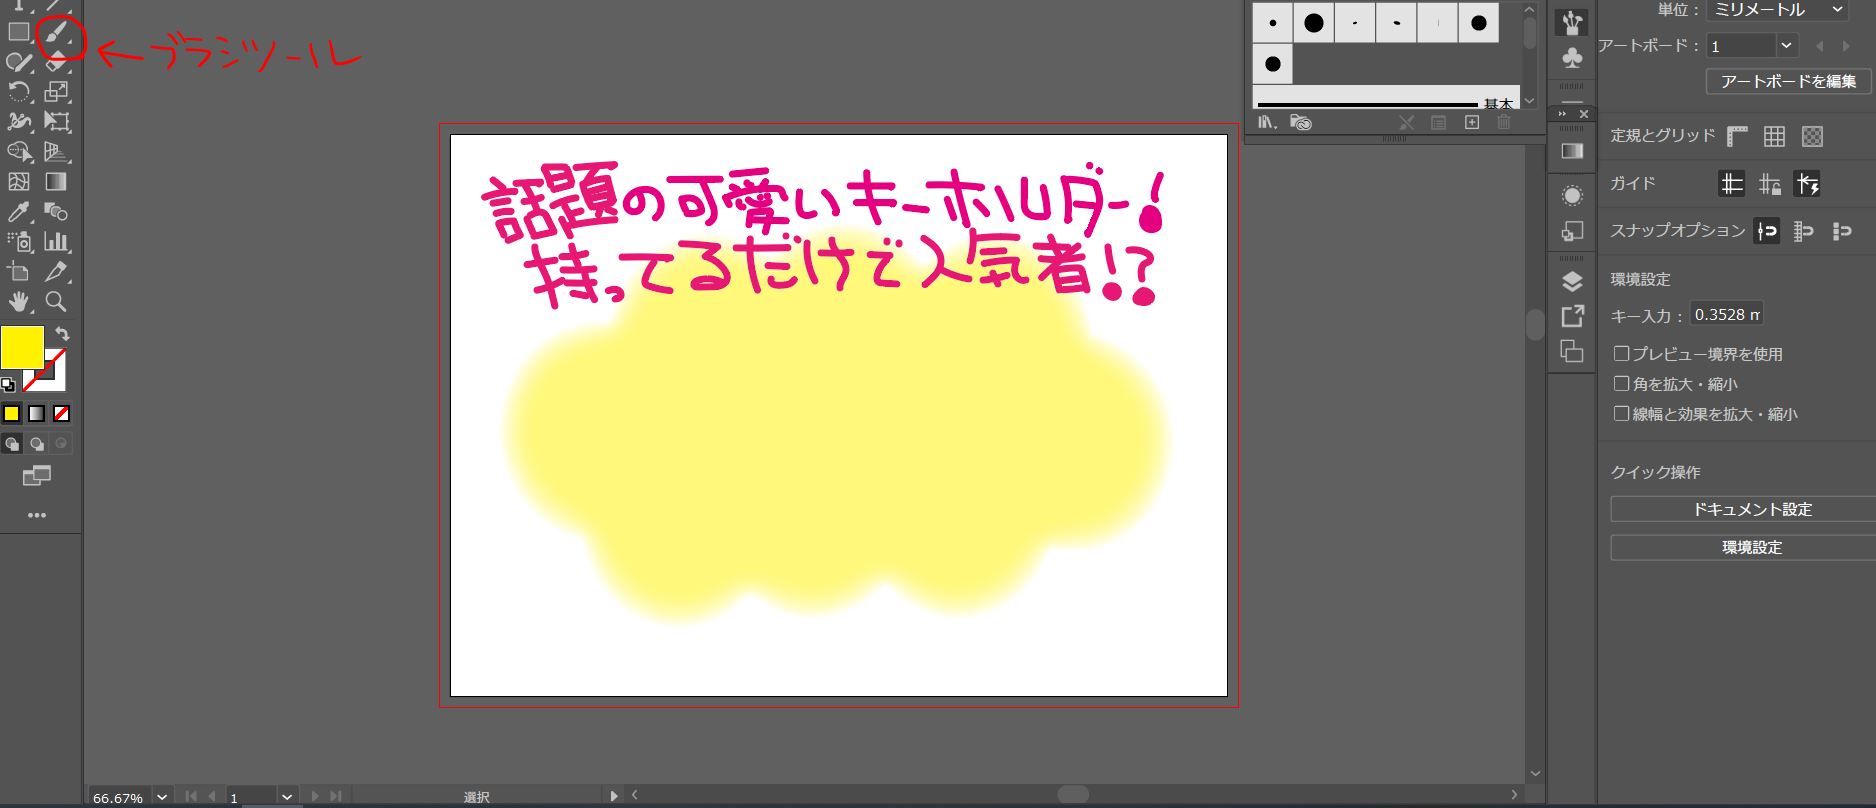Toggle rulers in 定規とグリッド
The width and height of the screenshot is (1876, 808).
click(1738, 136)
